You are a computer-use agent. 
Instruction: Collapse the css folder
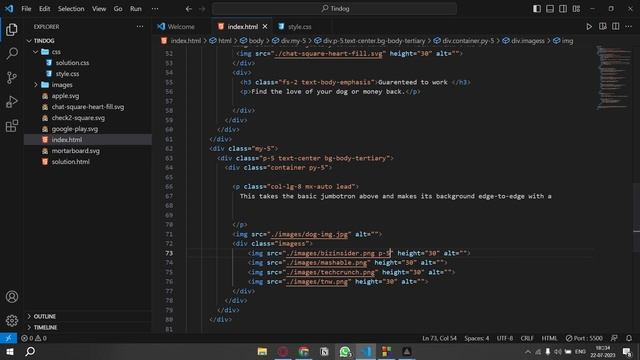[56, 52]
